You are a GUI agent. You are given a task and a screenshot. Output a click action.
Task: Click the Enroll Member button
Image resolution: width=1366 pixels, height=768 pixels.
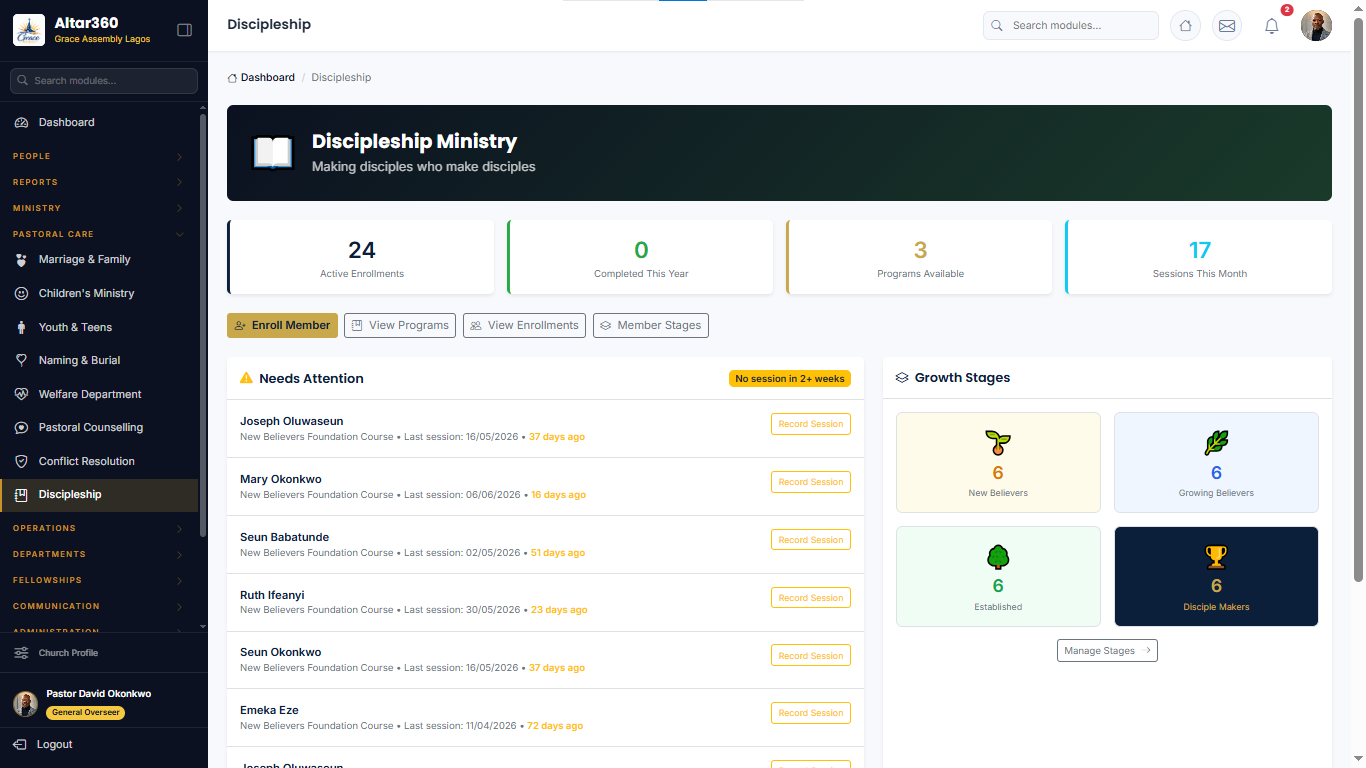click(282, 325)
